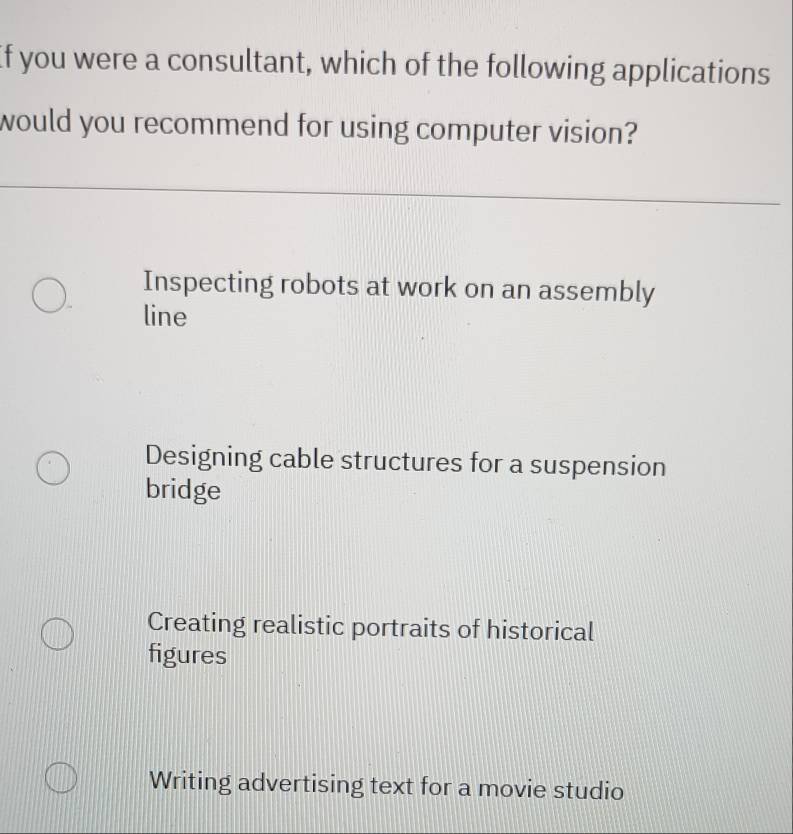This screenshot has height=834, width=793.
Task: Mark the Writing advertising text radio option
Action: pyautogui.click(x=60, y=778)
